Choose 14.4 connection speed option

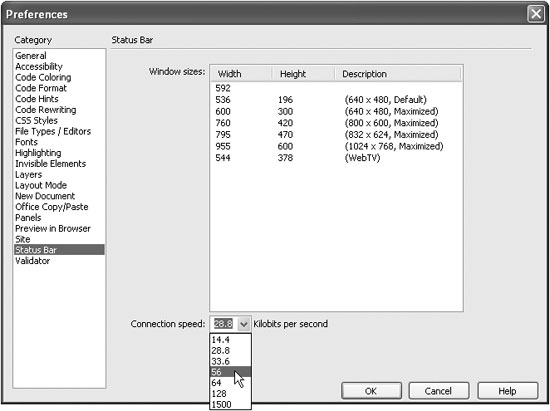click(x=230, y=339)
